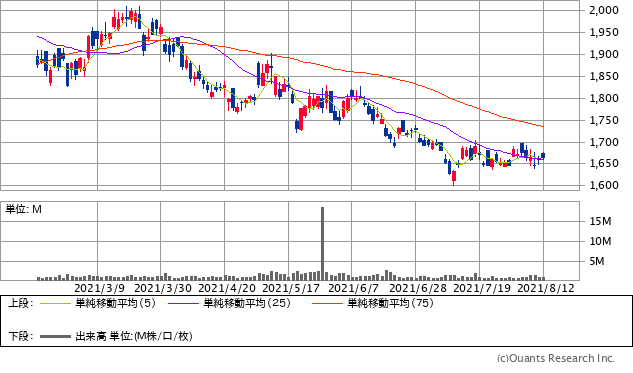633x373 pixels.
Task: Click the 1,600 price axis label
Action: click(x=604, y=185)
